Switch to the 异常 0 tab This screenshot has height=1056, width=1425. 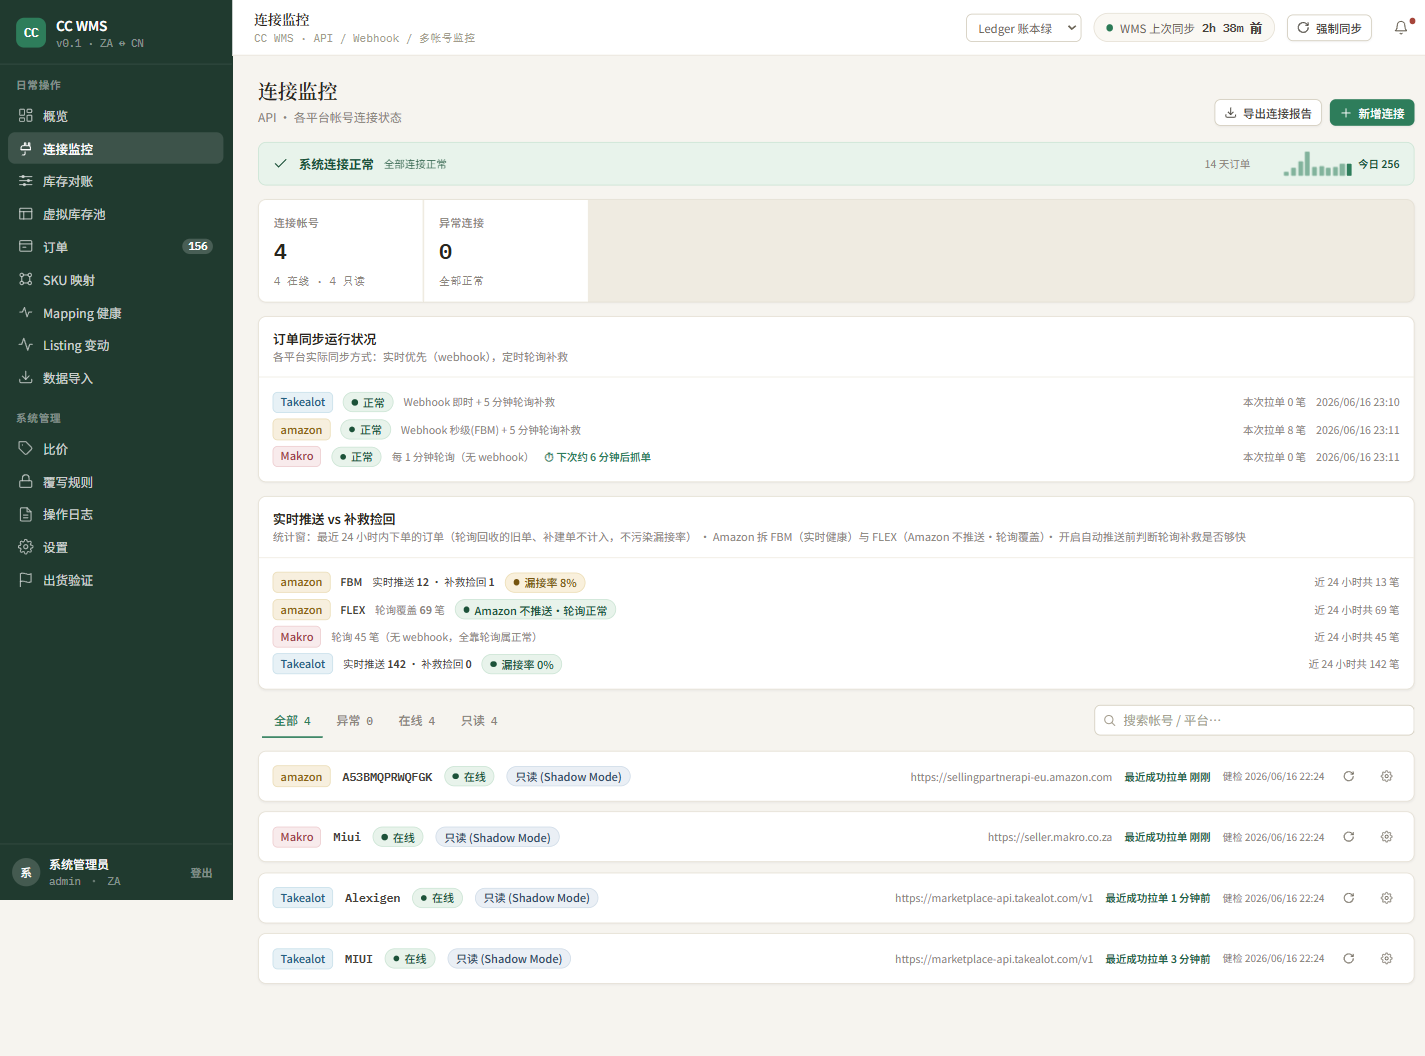(x=354, y=721)
